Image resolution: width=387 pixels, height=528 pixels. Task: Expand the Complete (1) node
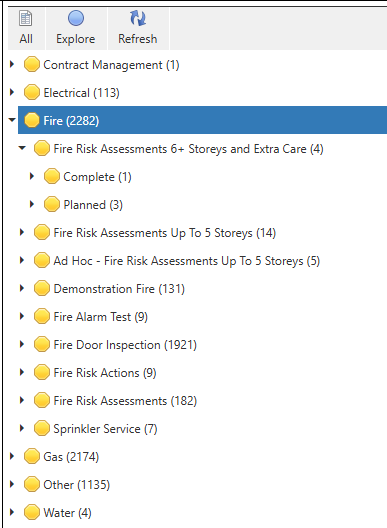coord(32,176)
